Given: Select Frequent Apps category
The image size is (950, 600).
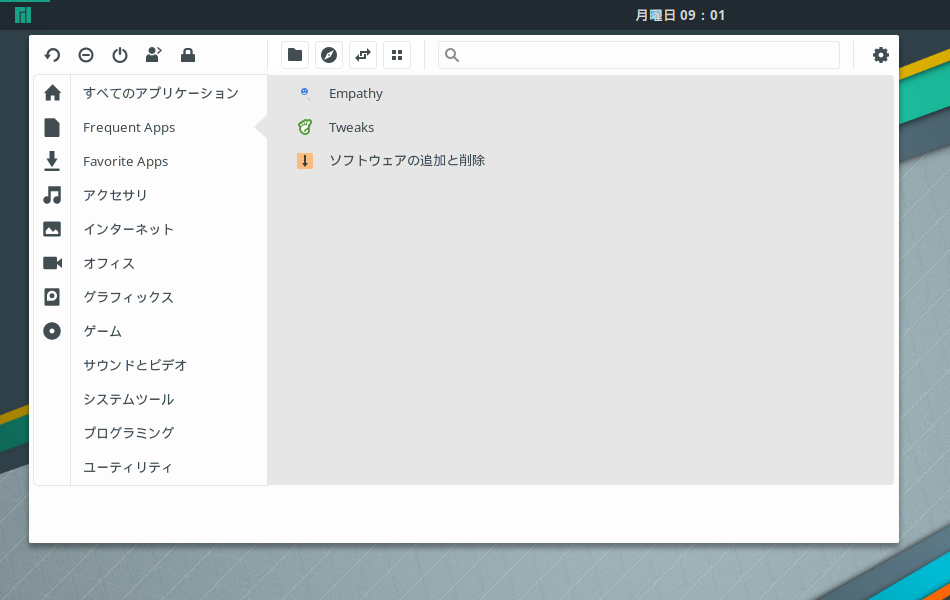Looking at the screenshot, I should tap(129, 127).
